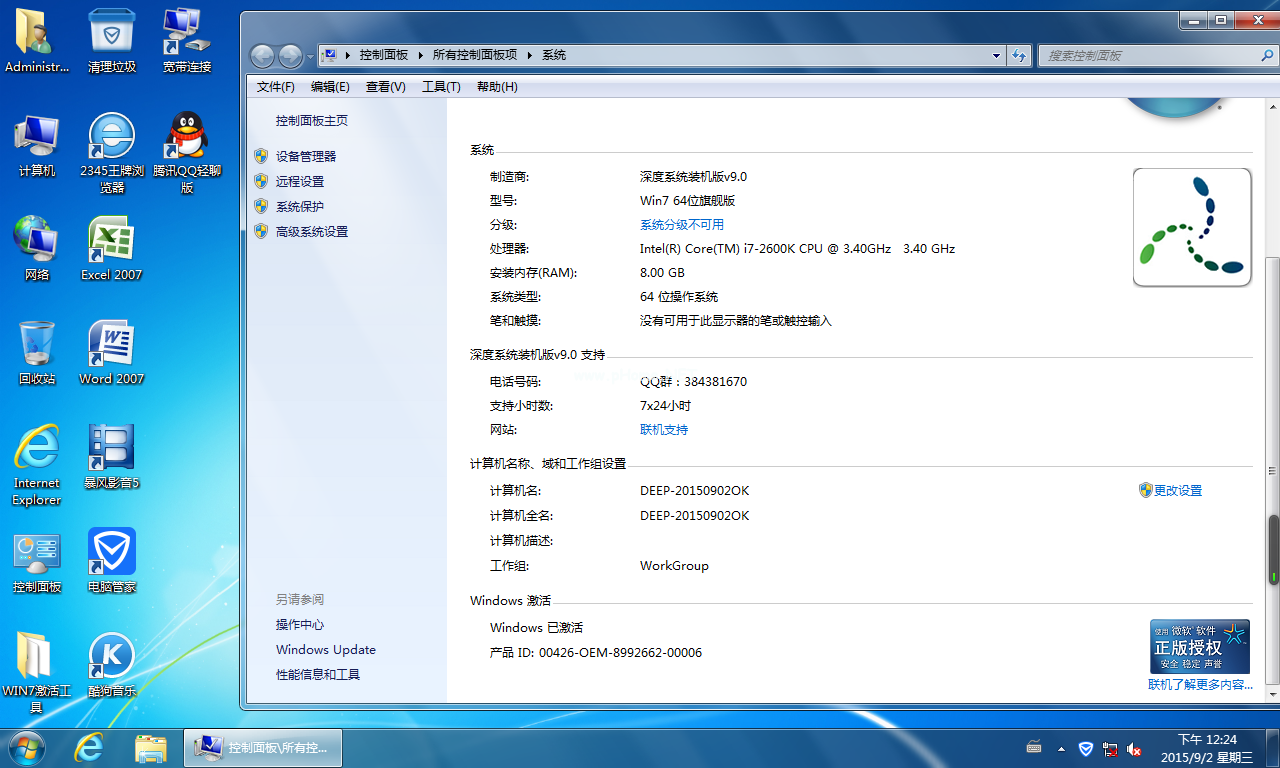Click the 更改设置 link

coord(1177,491)
